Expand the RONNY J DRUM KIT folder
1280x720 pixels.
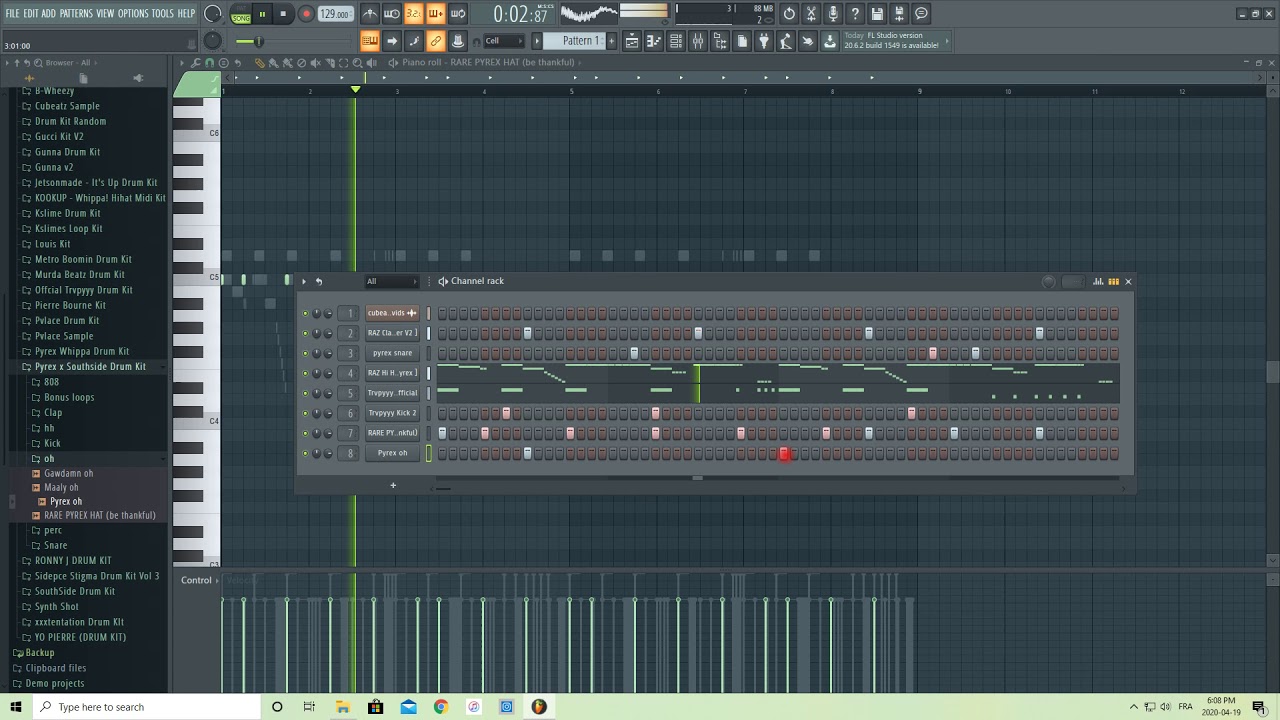(73, 561)
